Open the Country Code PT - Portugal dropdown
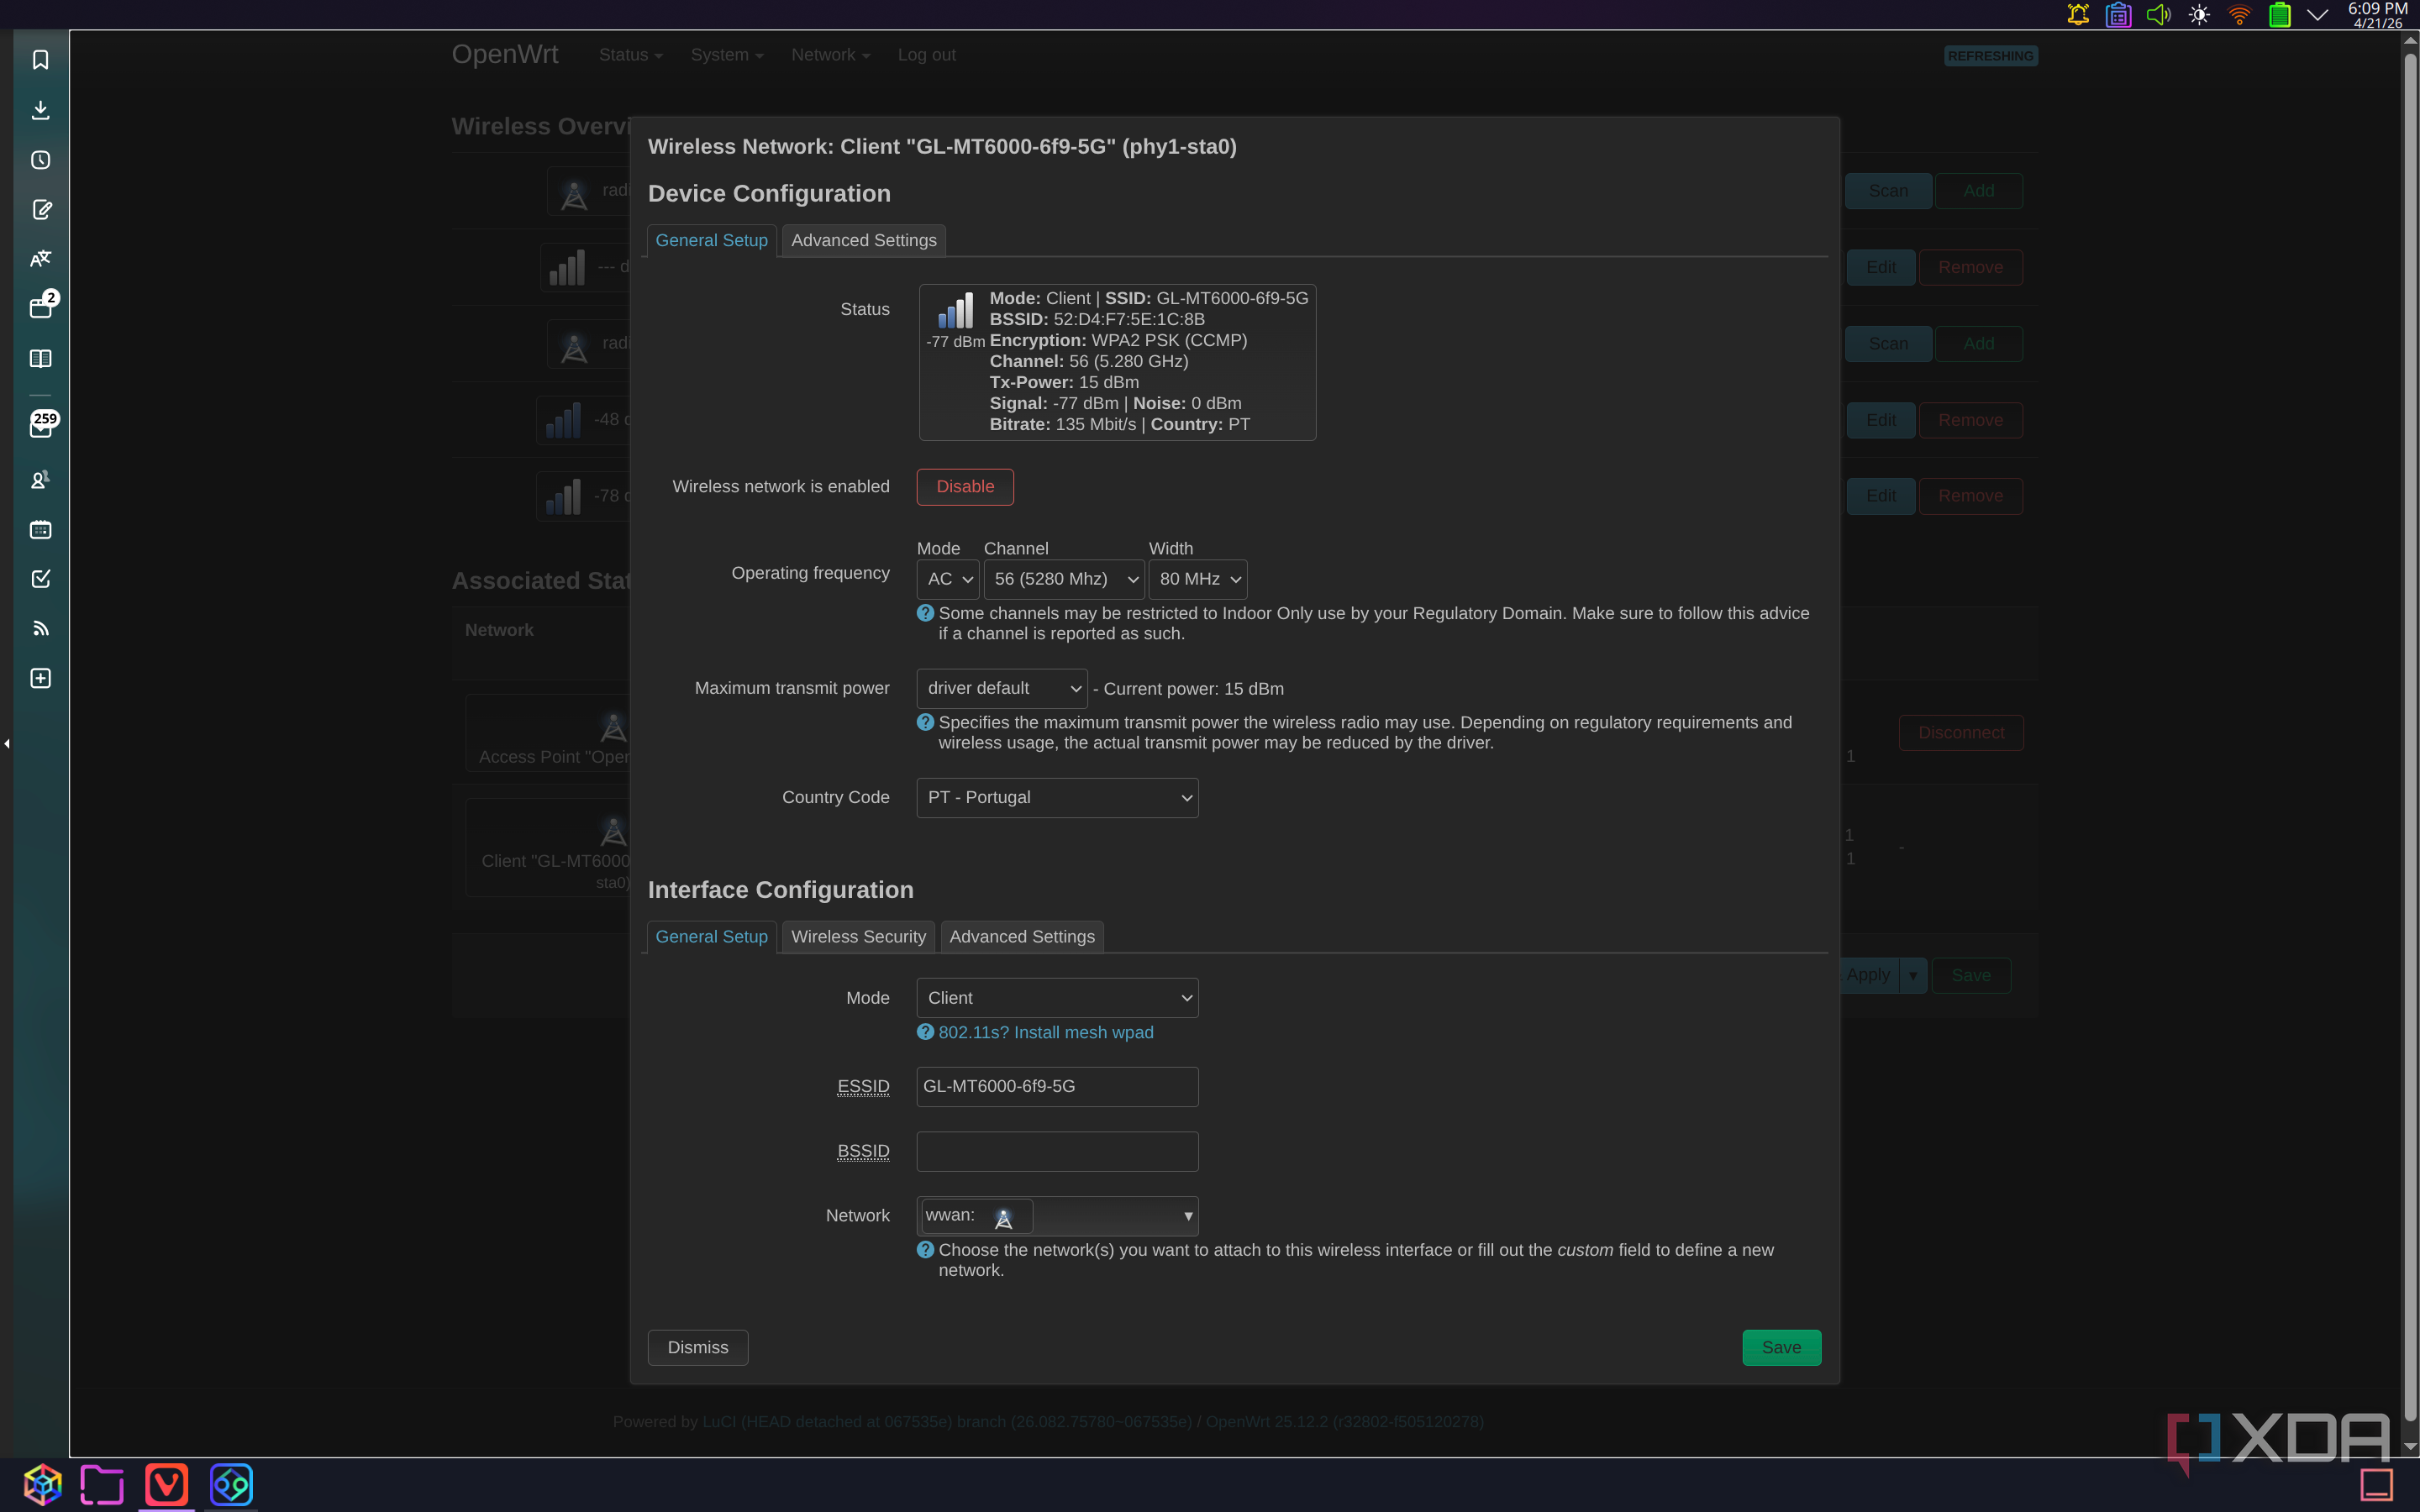Screen dimensions: 2420x1512 1057,797
